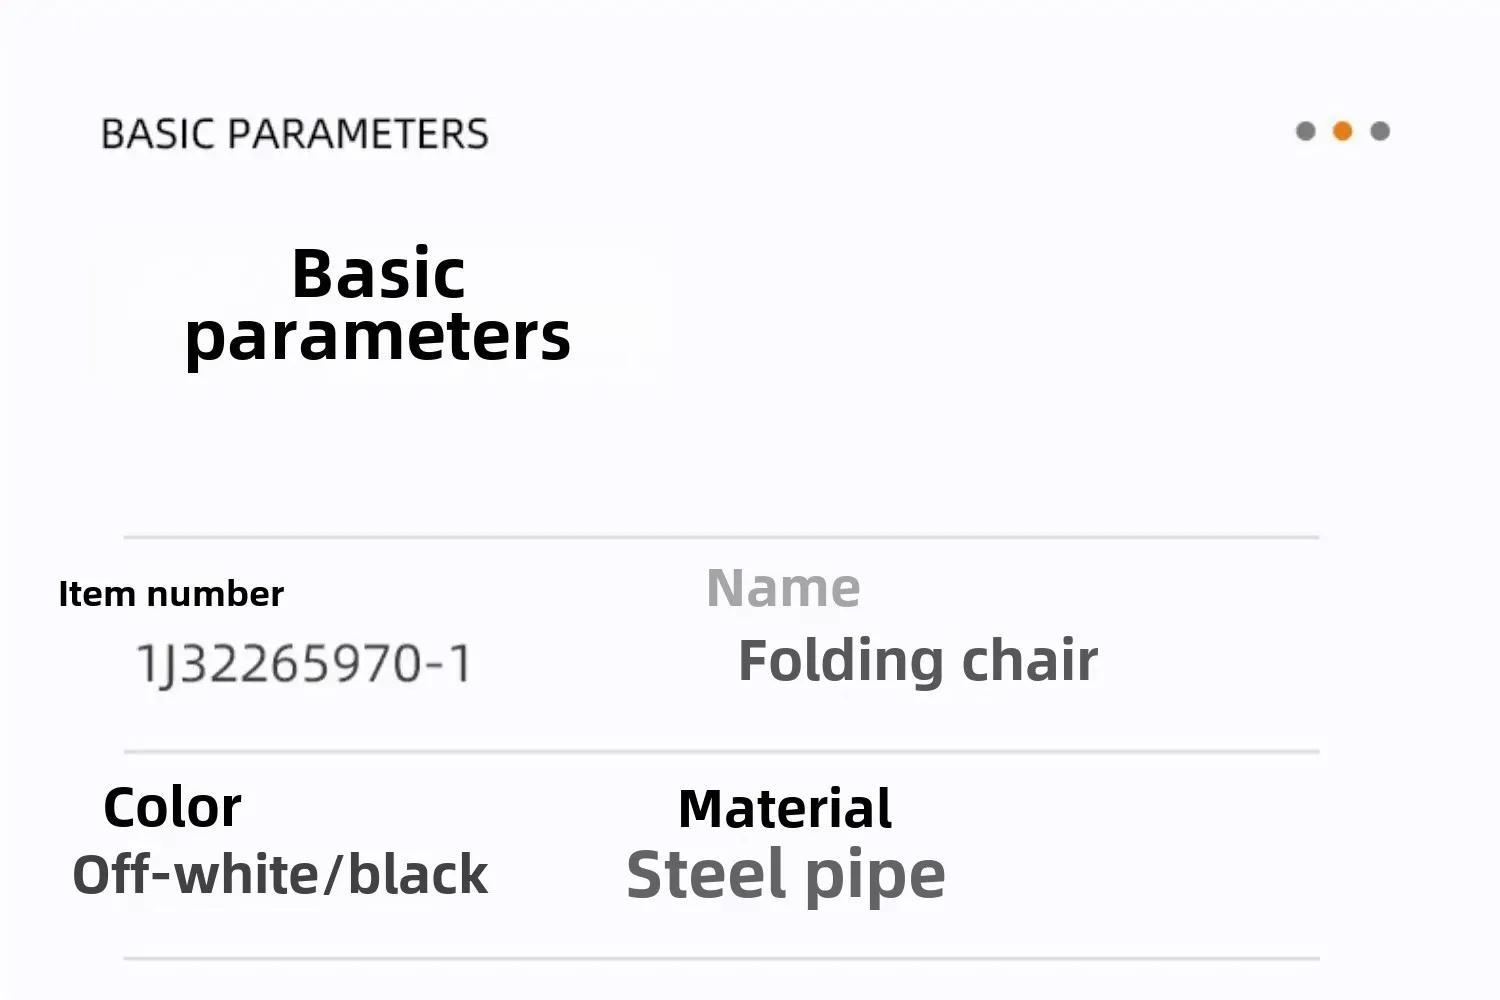Click the orange middle pagination dot

click(x=1343, y=131)
